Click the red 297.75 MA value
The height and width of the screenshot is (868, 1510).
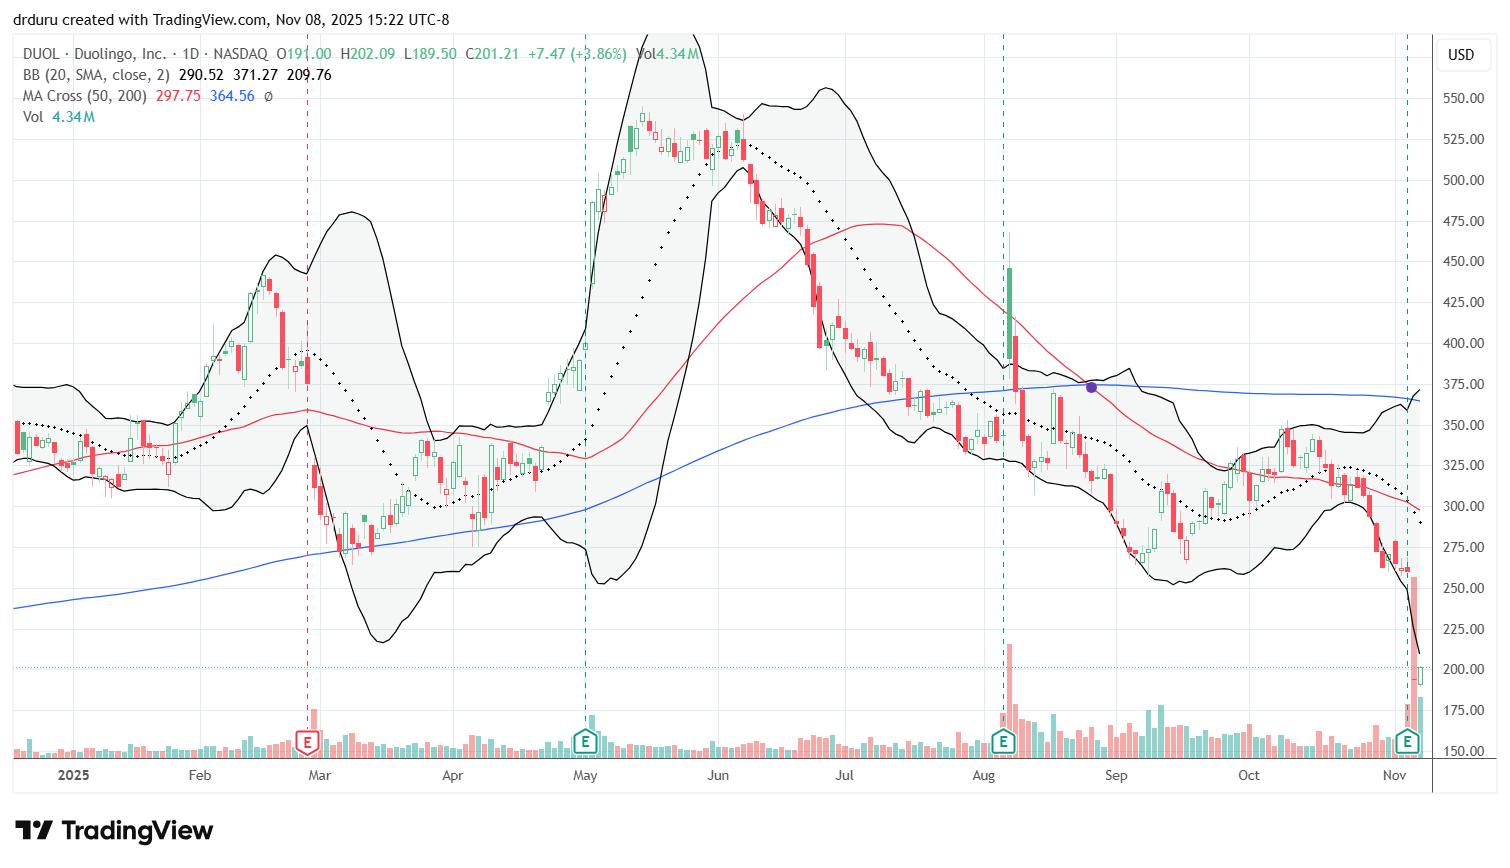pos(178,96)
